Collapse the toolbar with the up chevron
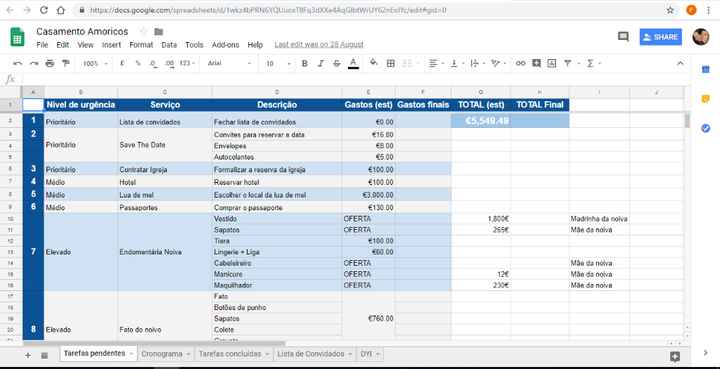The height and width of the screenshot is (369, 720). tap(680, 63)
